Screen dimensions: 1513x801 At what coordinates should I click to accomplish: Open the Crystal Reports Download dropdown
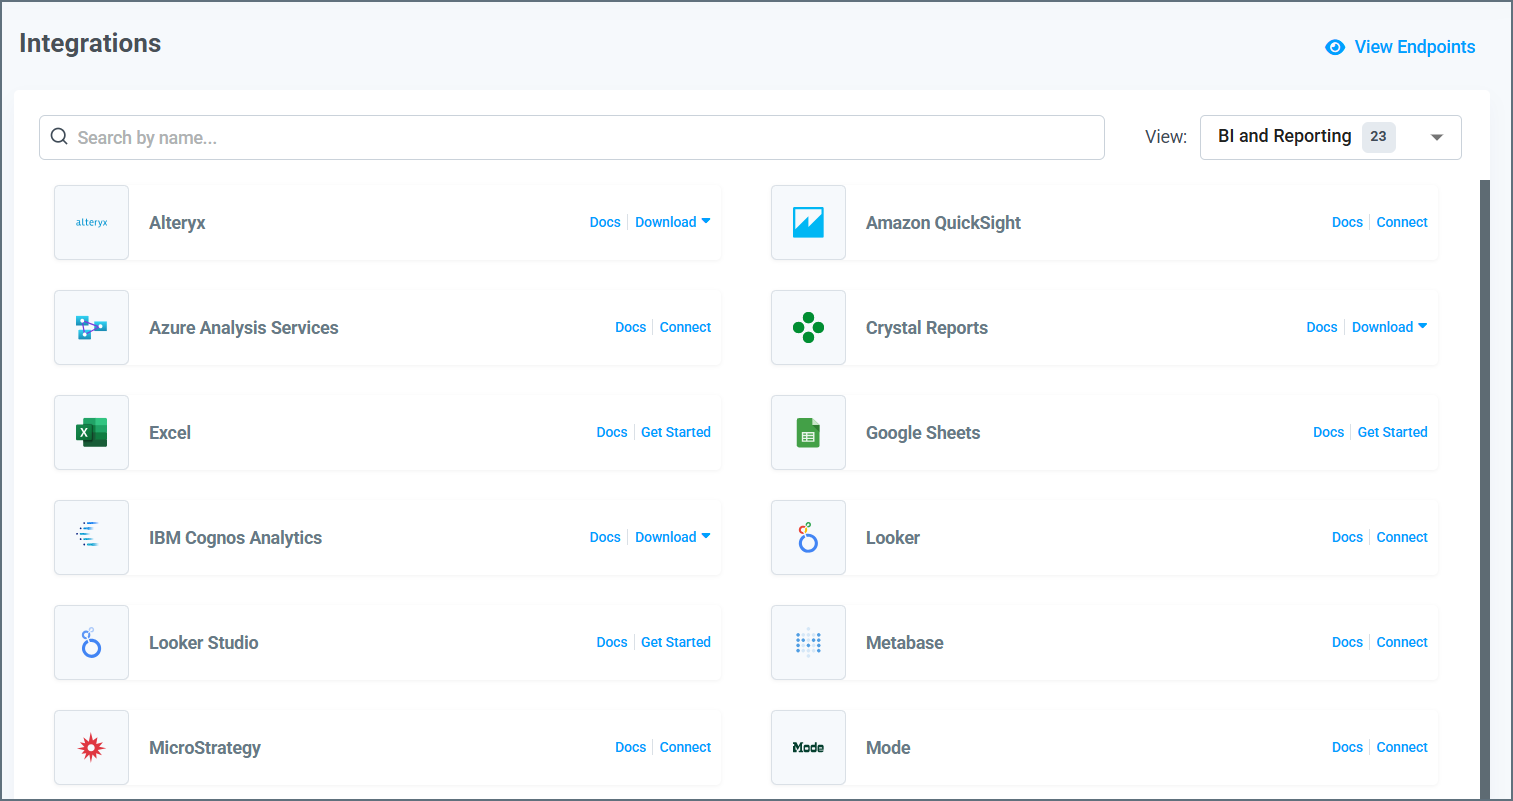(x=1389, y=327)
